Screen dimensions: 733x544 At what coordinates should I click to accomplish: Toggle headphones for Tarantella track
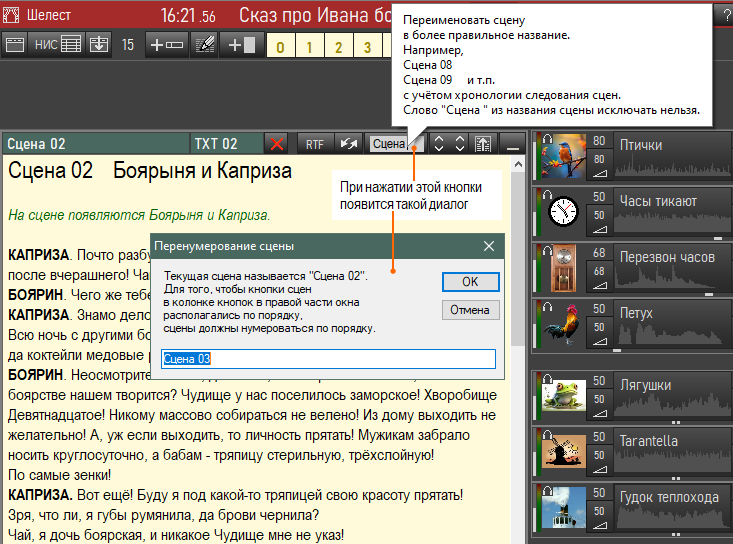click(547, 435)
